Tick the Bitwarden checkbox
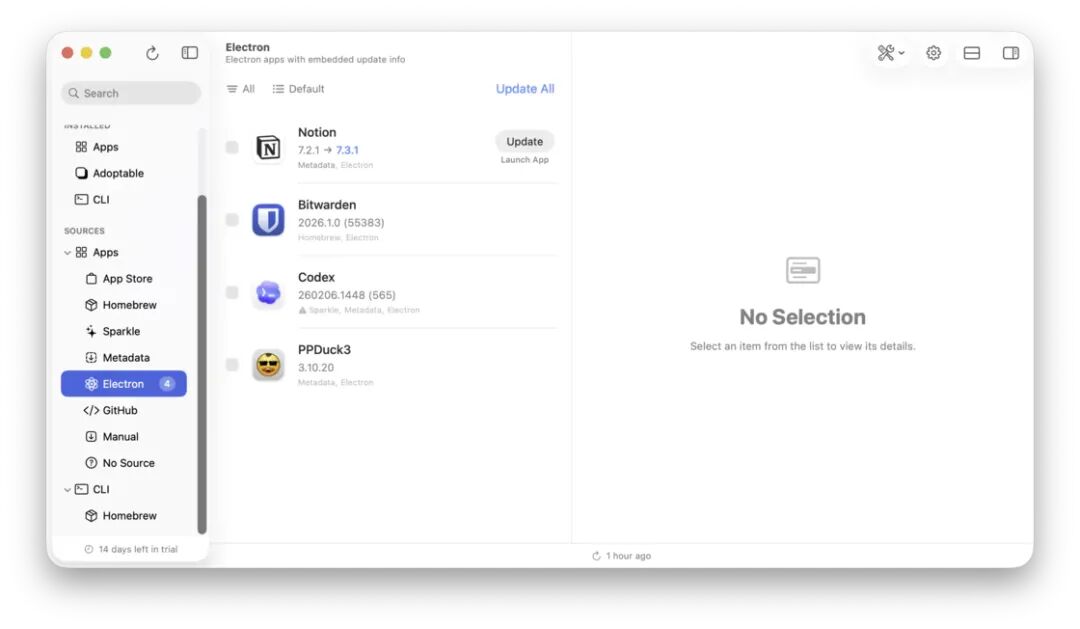Viewport: 1080px width, 629px height. 232,220
